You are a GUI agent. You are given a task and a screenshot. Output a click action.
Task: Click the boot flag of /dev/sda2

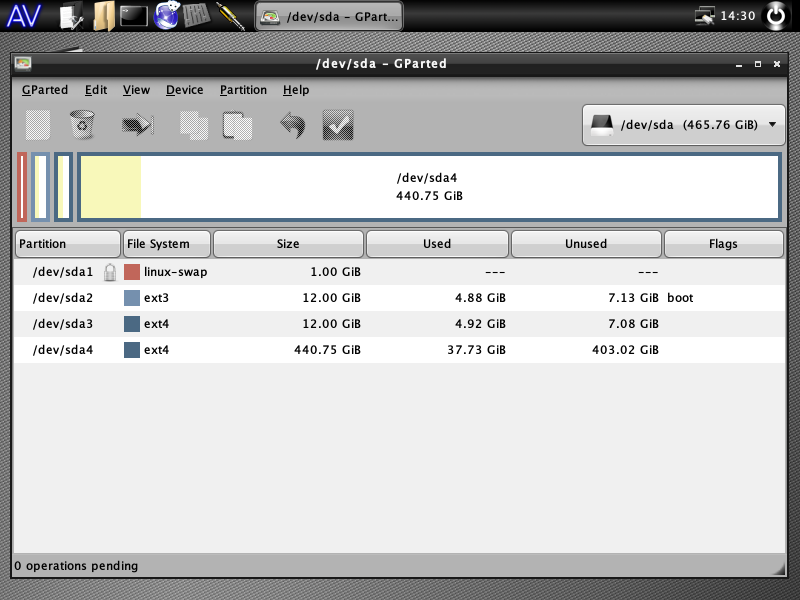680,298
